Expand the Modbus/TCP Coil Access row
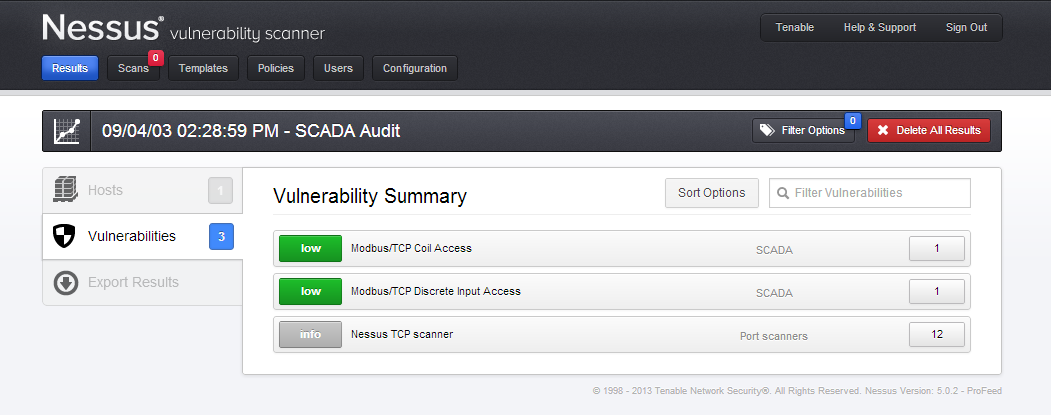The width and height of the screenshot is (1051, 415). (x=622, y=248)
